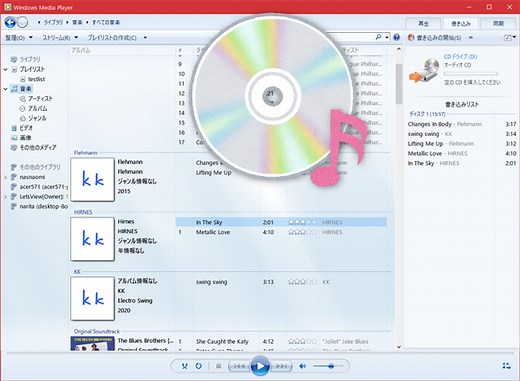Select Metallic Love track row in library
This screenshot has width=520, height=381.
[281, 232]
